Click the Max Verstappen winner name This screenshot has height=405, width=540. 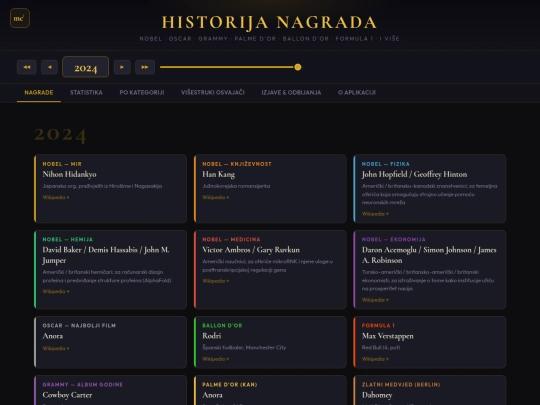click(x=387, y=336)
